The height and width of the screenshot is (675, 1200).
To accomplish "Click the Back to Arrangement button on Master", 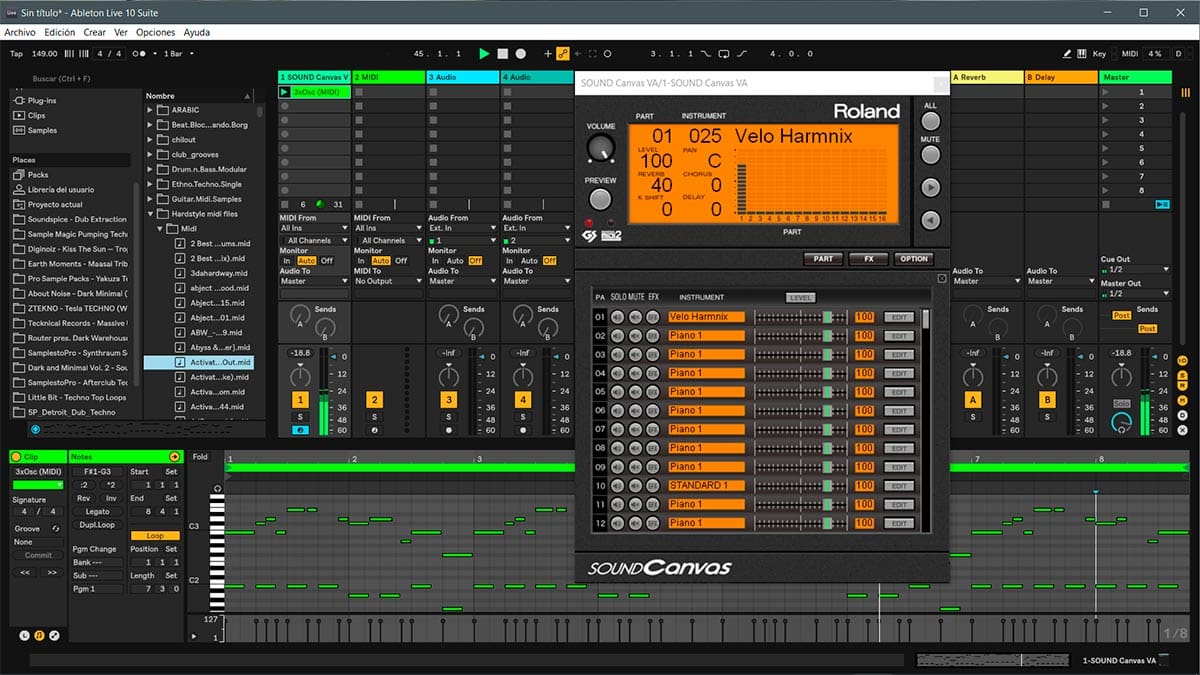I will (x=1161, y=204).
